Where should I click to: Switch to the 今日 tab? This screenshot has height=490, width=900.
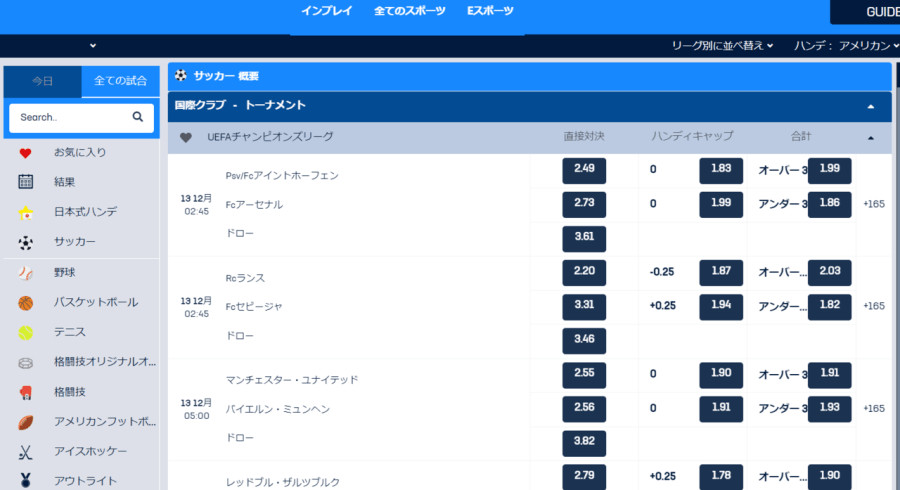pos(42,81)
